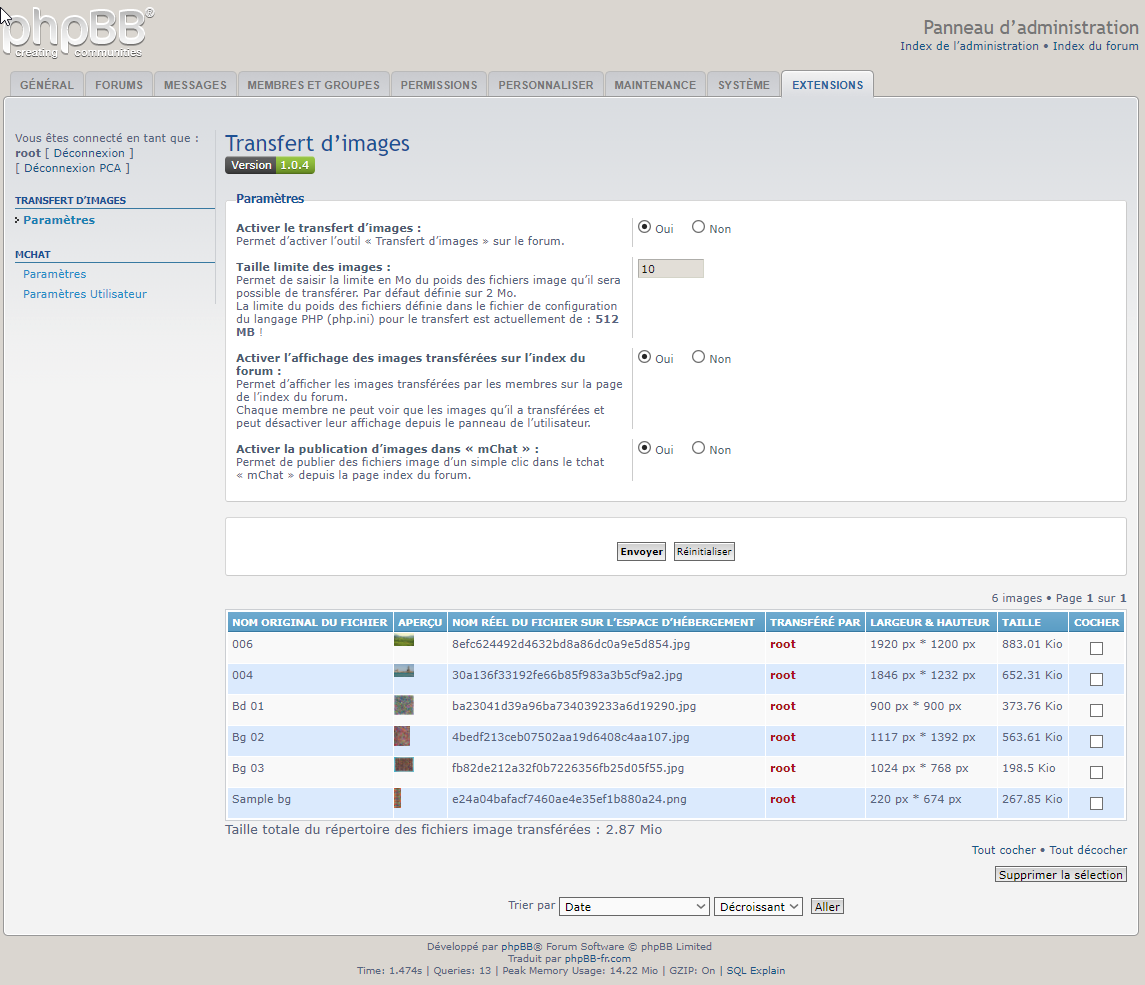Switch to the Maintenance tab

coord(655,85)
